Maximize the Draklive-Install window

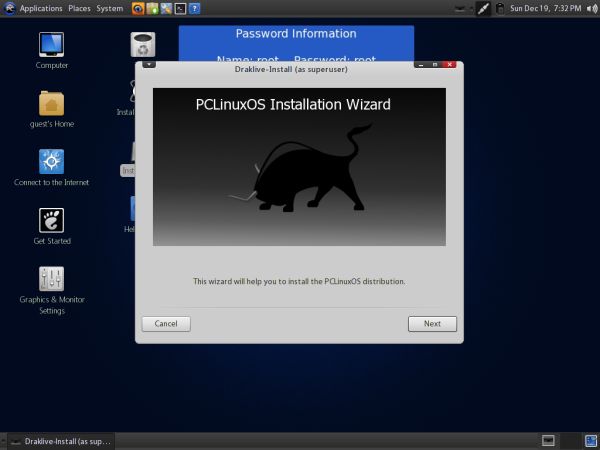[x=435, y=65]
